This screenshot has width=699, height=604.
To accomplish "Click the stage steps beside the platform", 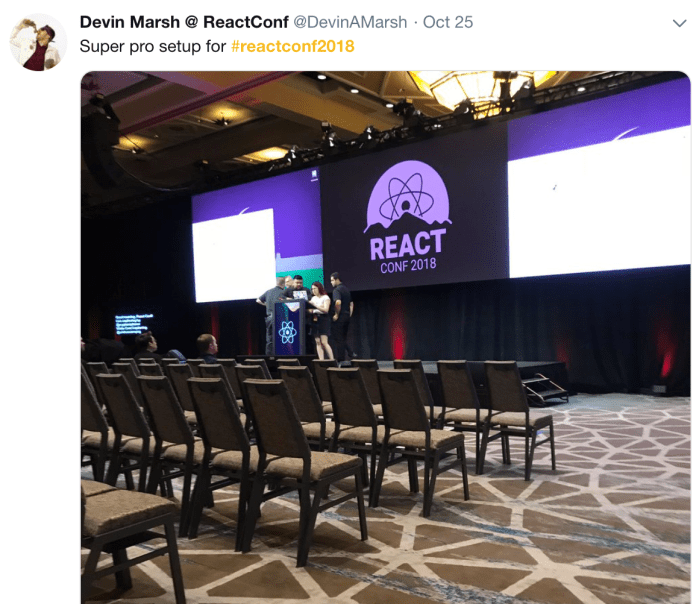I will tap(545, 390).
